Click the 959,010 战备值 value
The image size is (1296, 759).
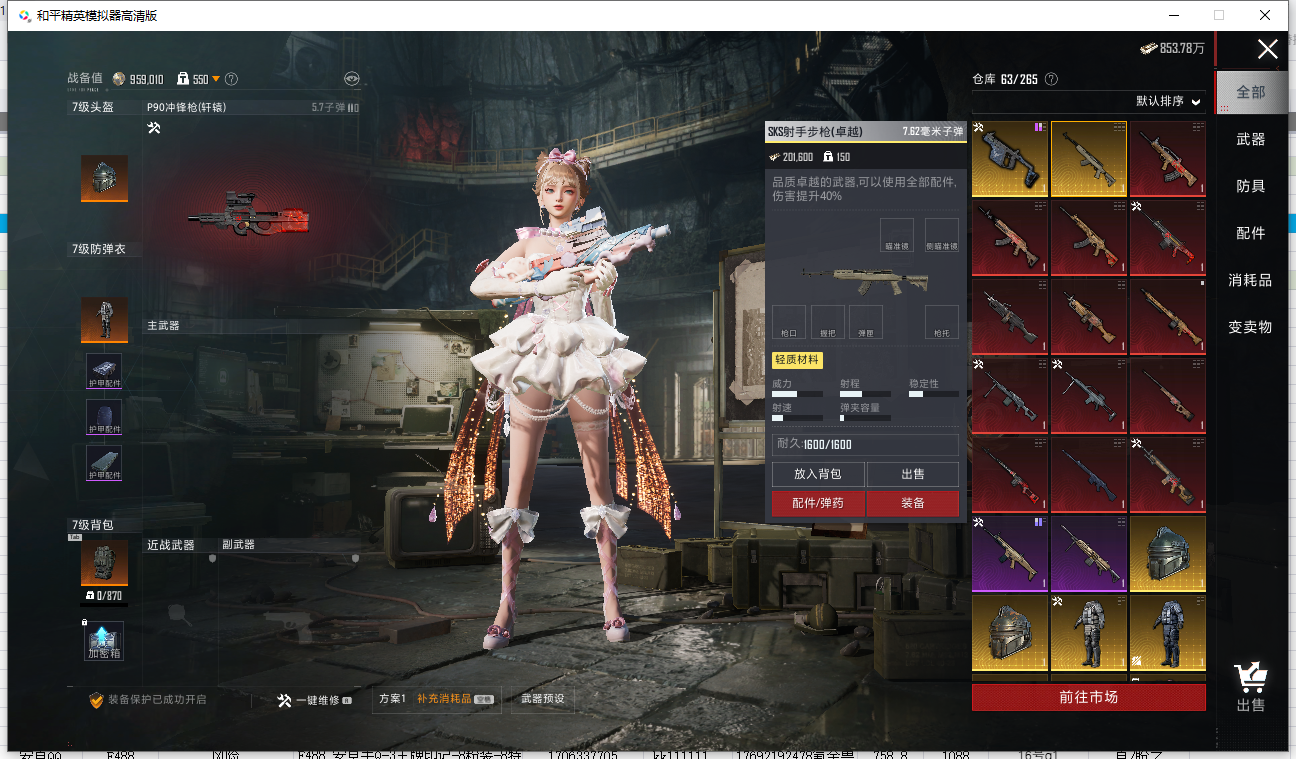coord(146,79)
